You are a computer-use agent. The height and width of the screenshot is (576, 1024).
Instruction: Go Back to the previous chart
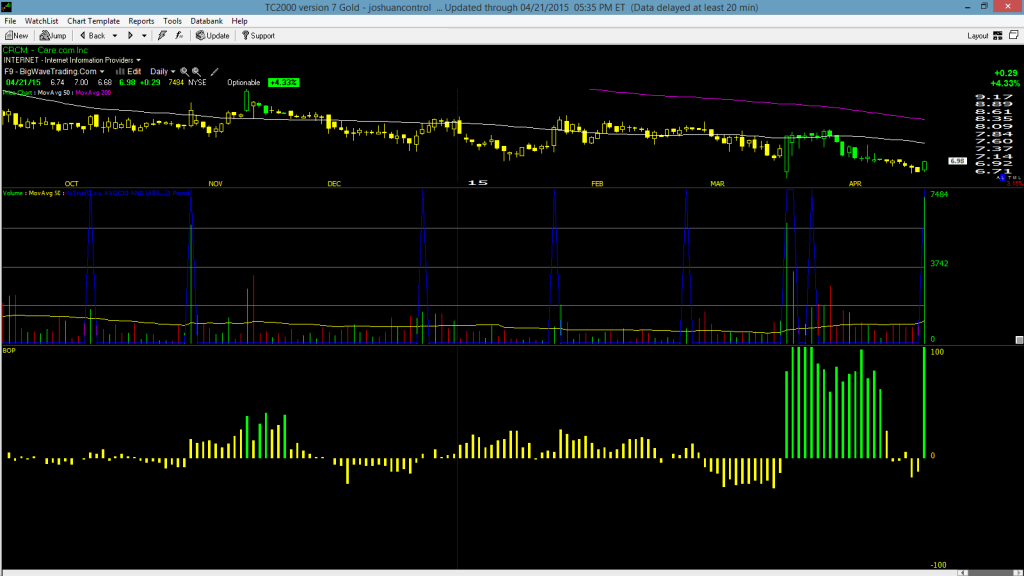click(x=92, y=36)
